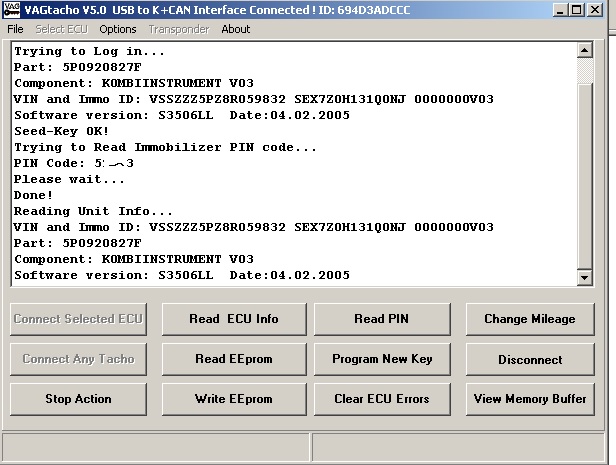Click the log scrollbar up arrow
616x465 pixels.
[x=585, y=50]
